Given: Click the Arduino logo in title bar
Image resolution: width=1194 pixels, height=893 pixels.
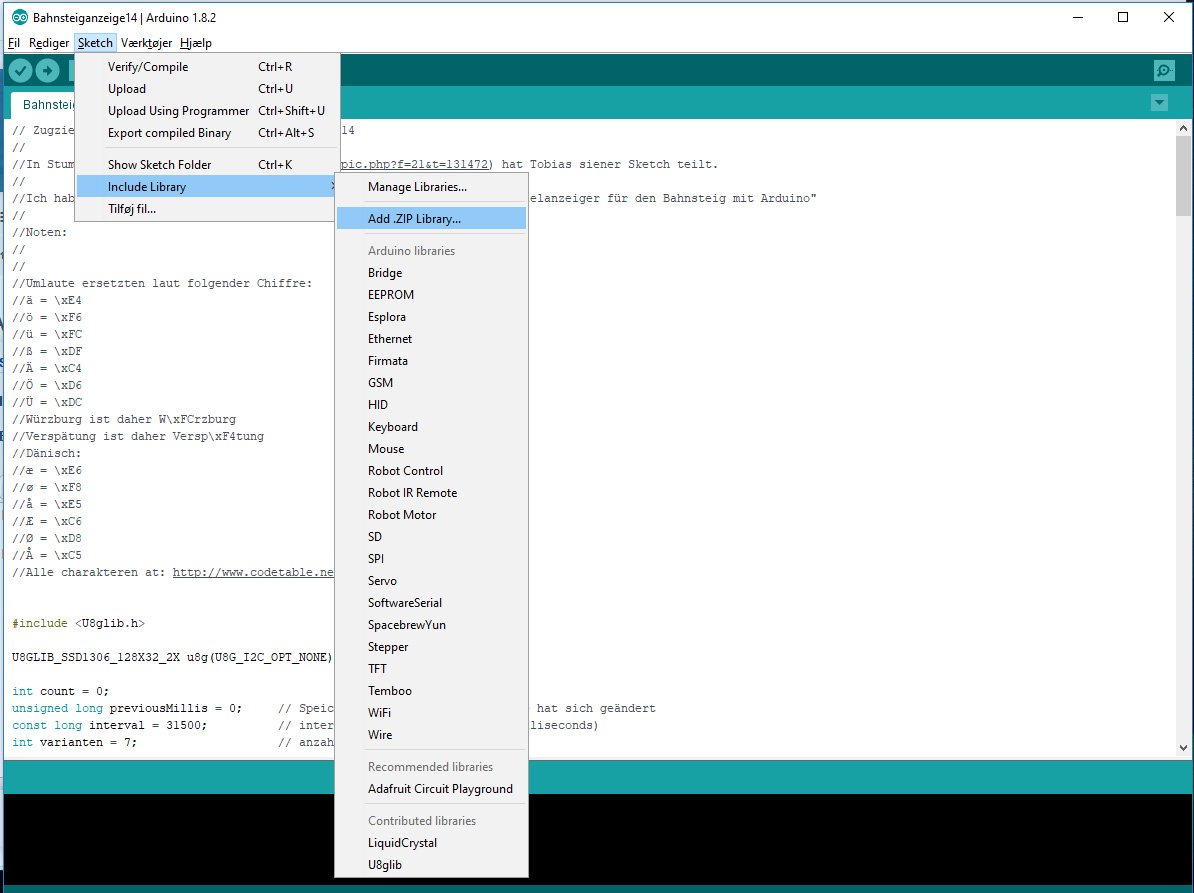Looking at the screenshot, I should (x=20, y=17).
